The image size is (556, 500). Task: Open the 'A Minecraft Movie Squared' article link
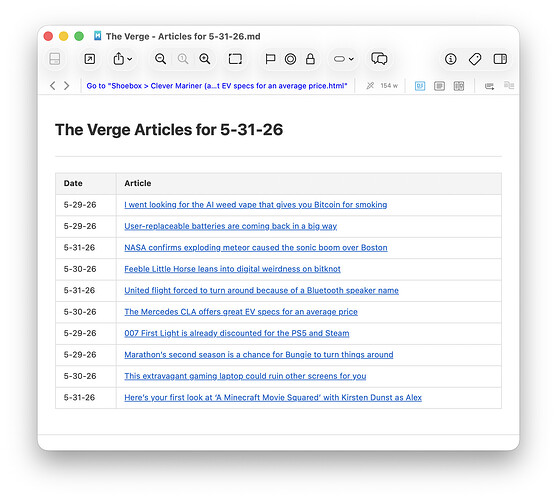point(273,398)
